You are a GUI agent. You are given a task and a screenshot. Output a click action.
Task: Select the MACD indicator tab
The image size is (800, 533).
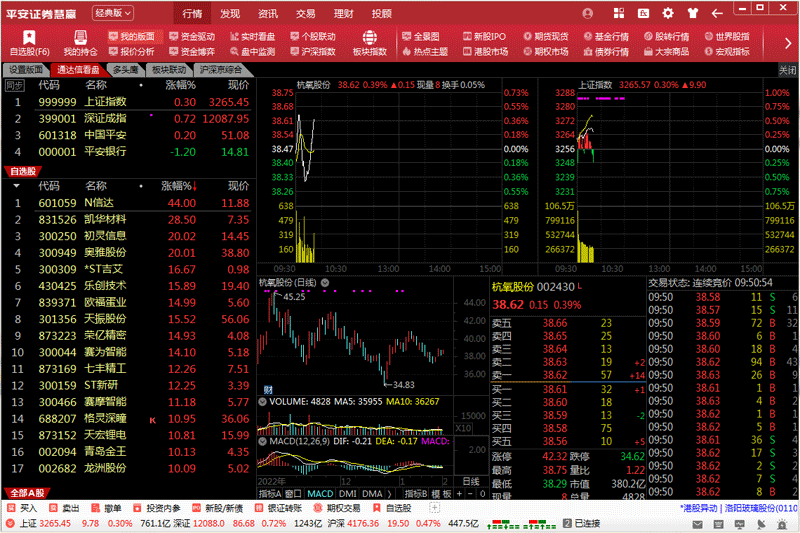(320, 494)
